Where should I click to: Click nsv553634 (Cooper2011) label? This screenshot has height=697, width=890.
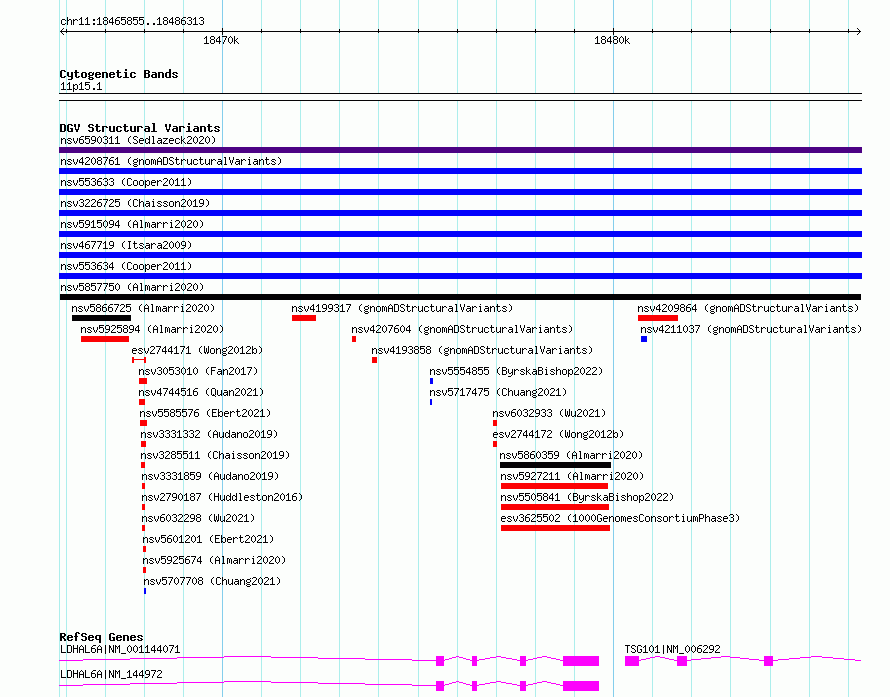tap(126, 266)
